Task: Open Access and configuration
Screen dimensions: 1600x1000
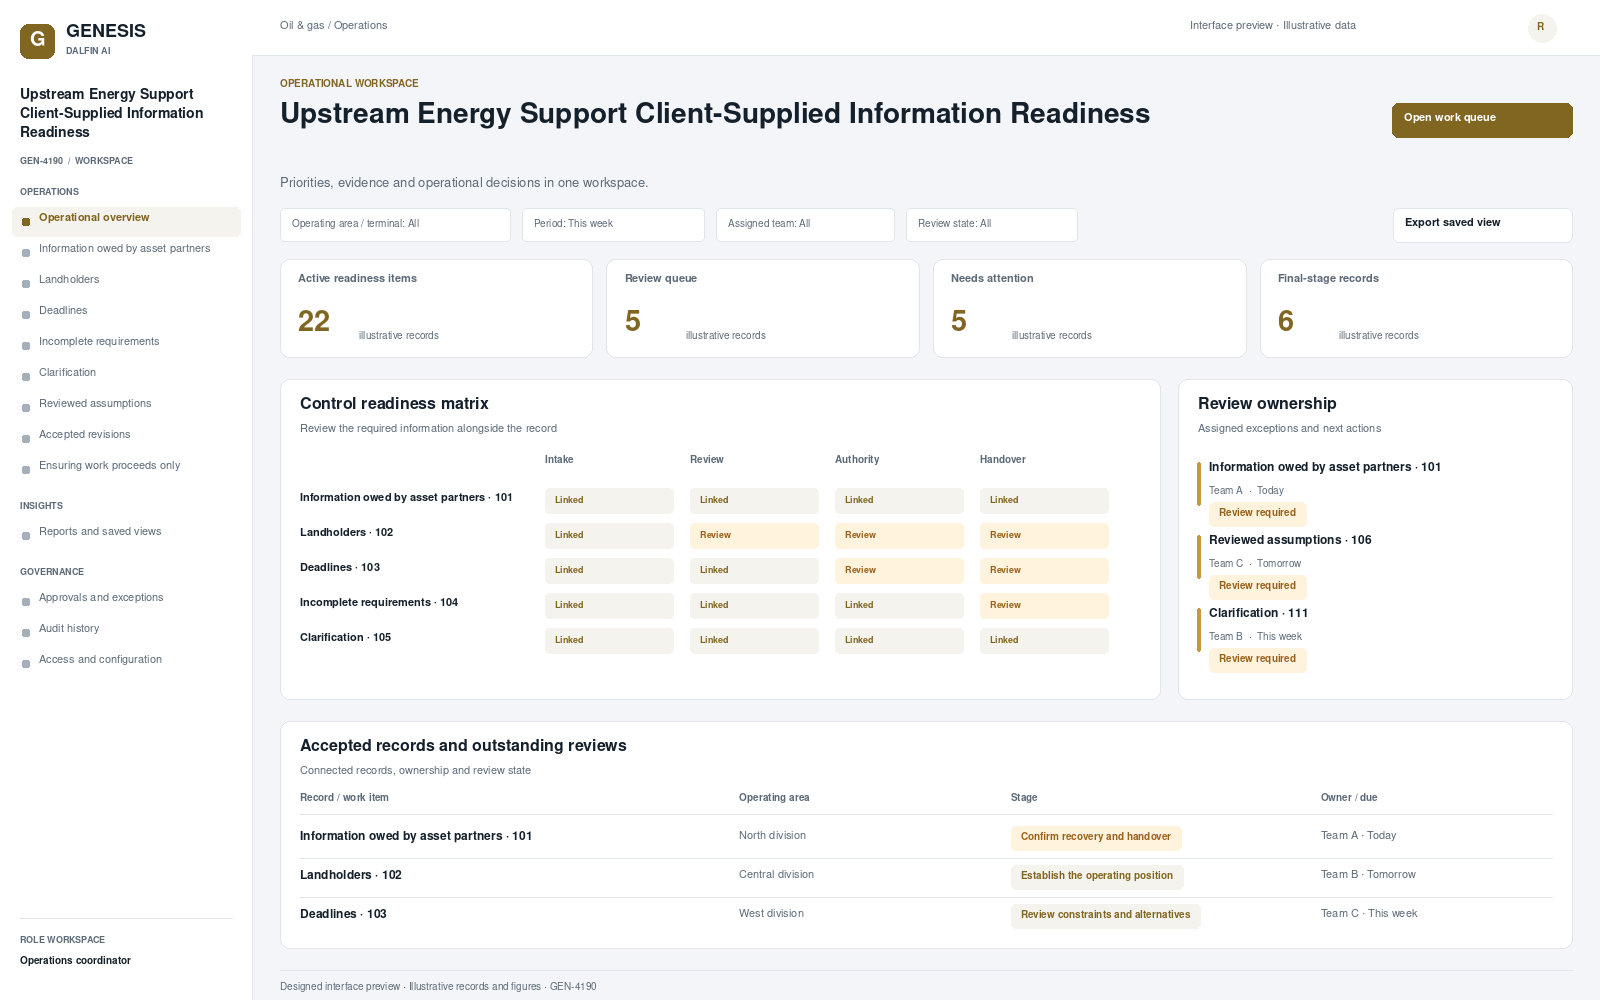Action: pos(126,660)
